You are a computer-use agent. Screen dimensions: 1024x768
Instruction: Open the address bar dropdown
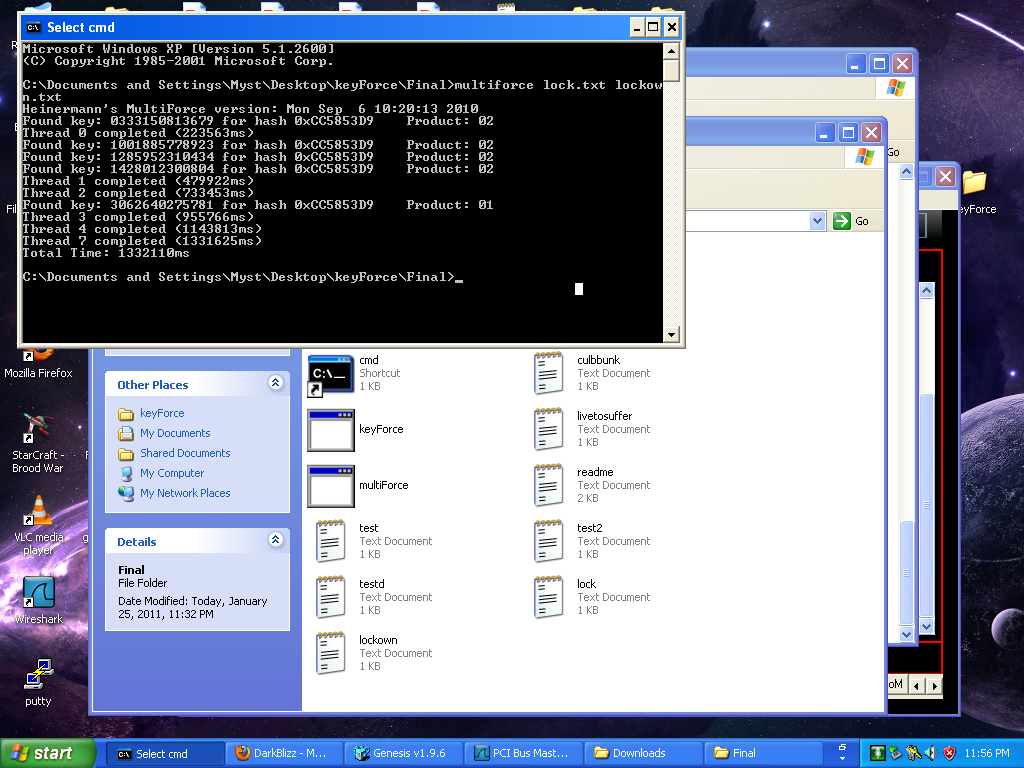click(x=817, y=221)
